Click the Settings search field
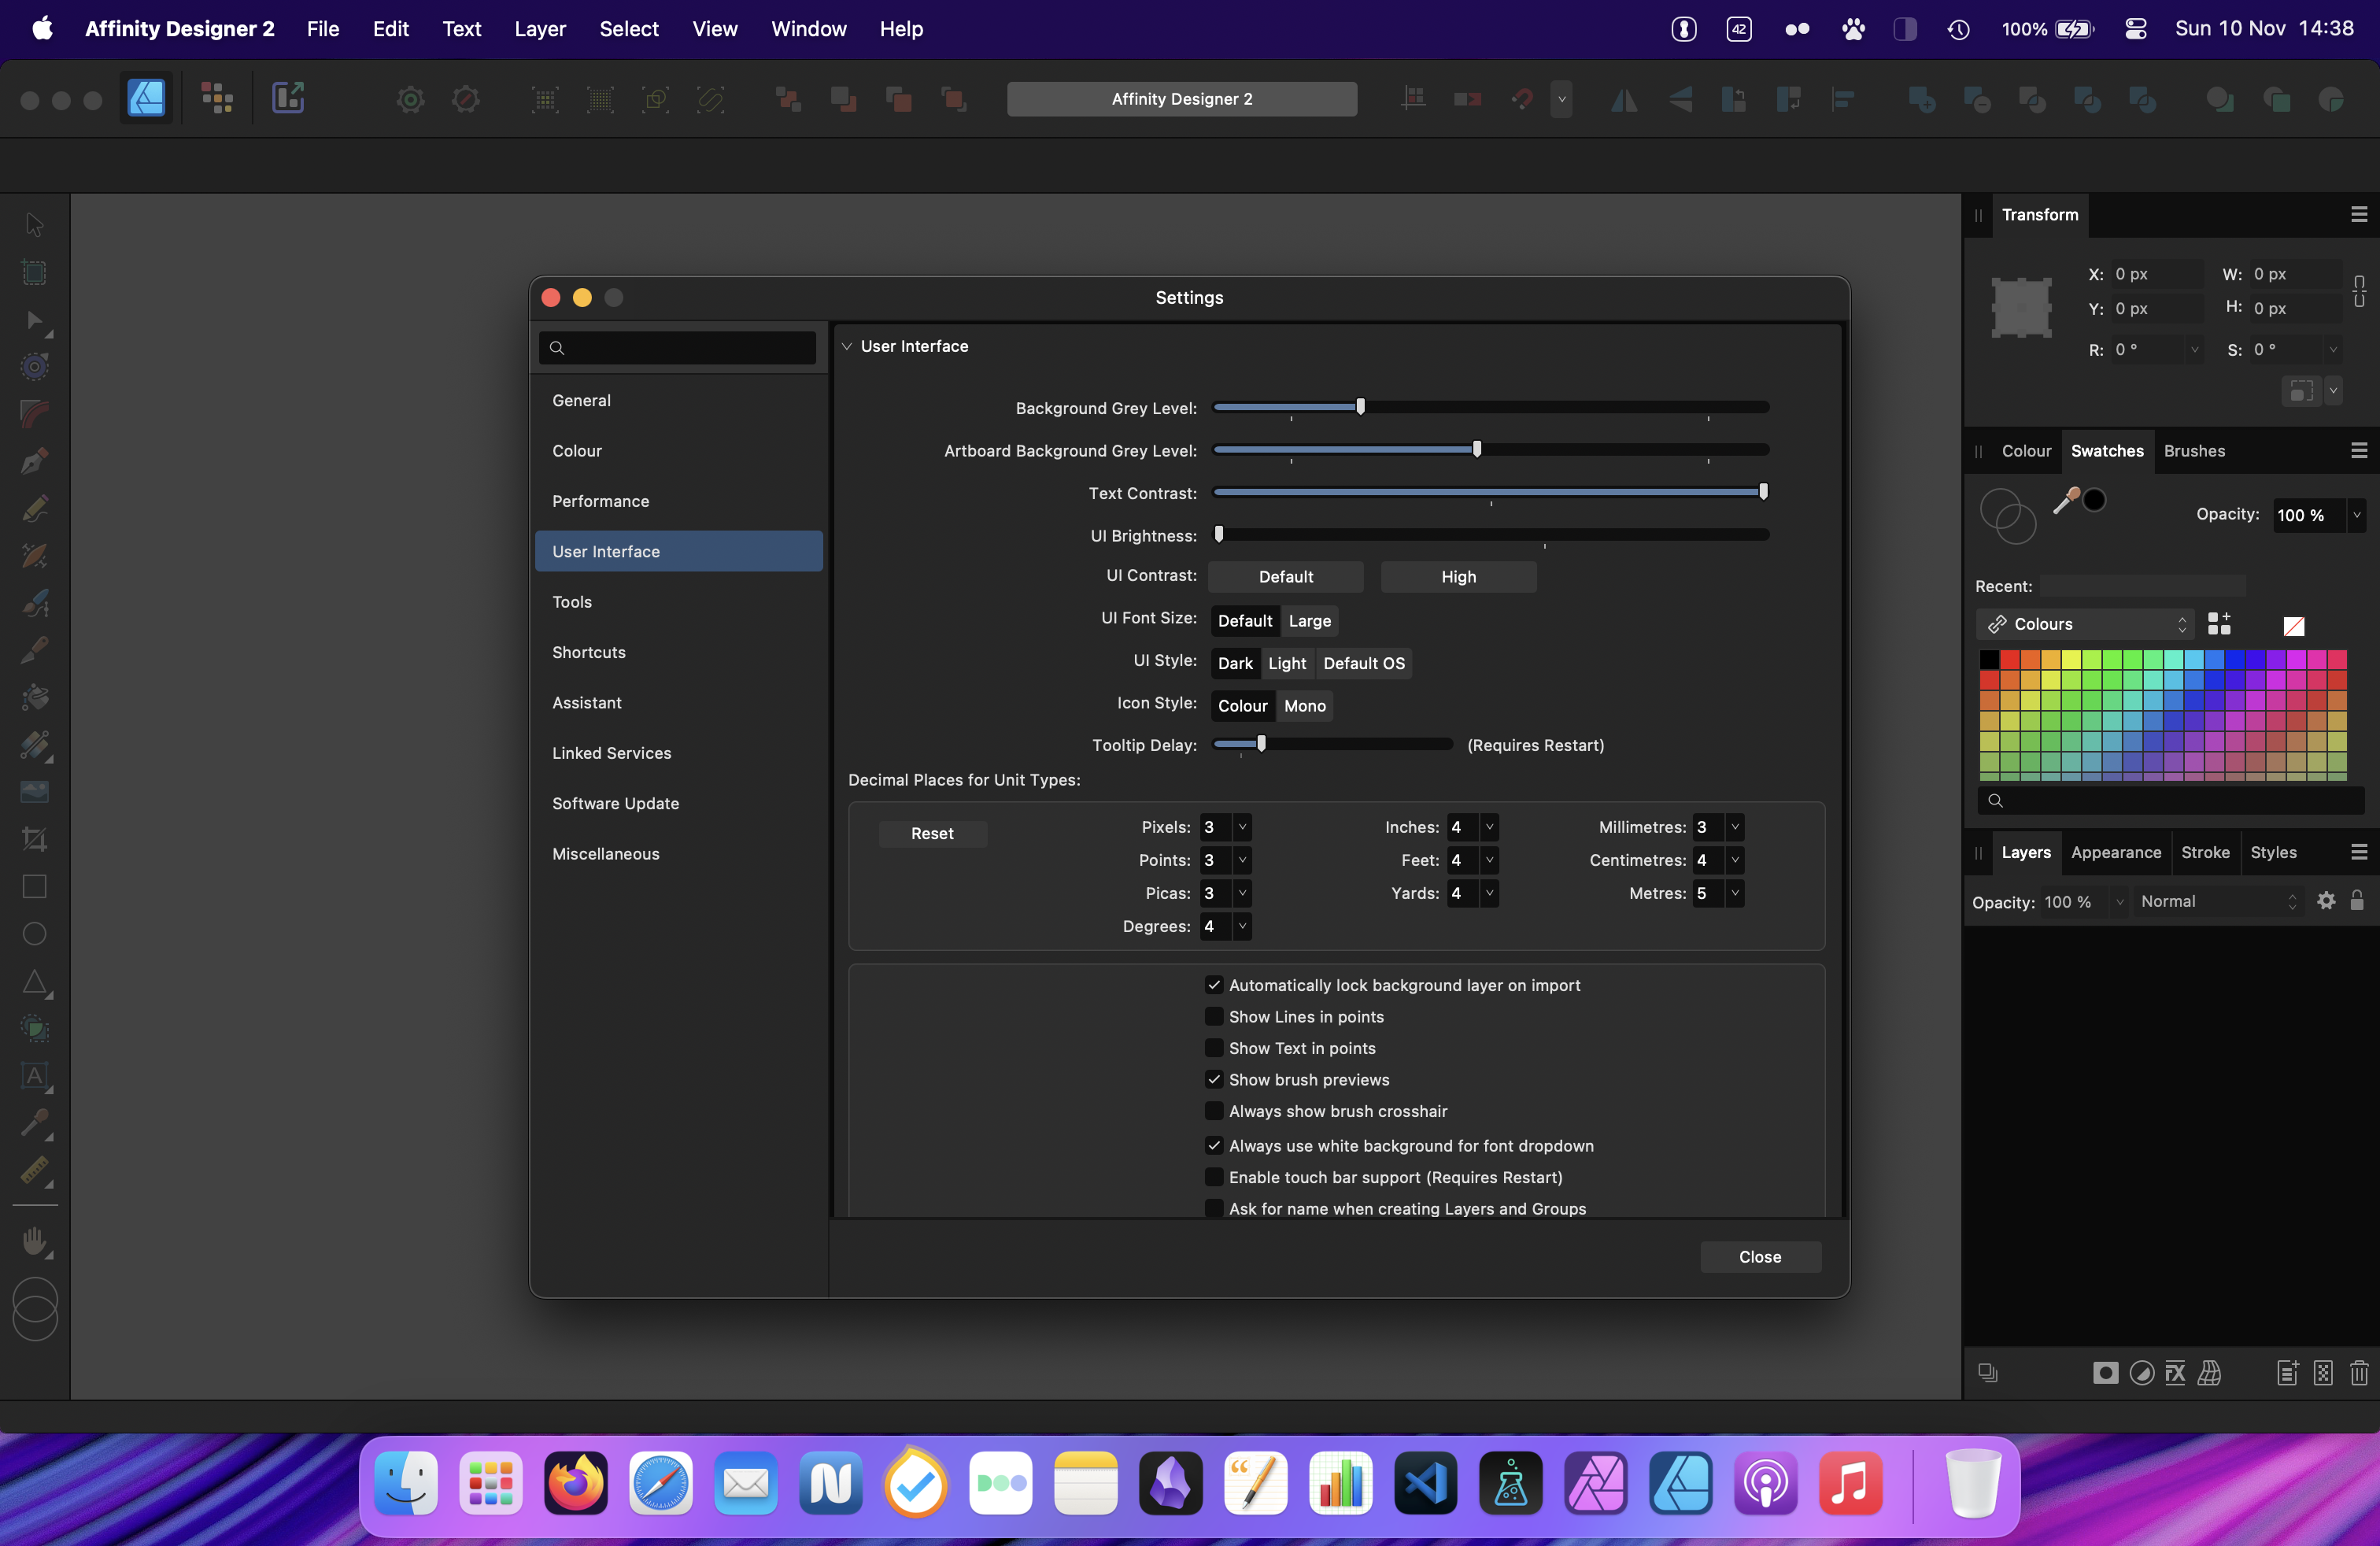The height and width of the screenshot is (1546, 2380). tap(678, 347)
